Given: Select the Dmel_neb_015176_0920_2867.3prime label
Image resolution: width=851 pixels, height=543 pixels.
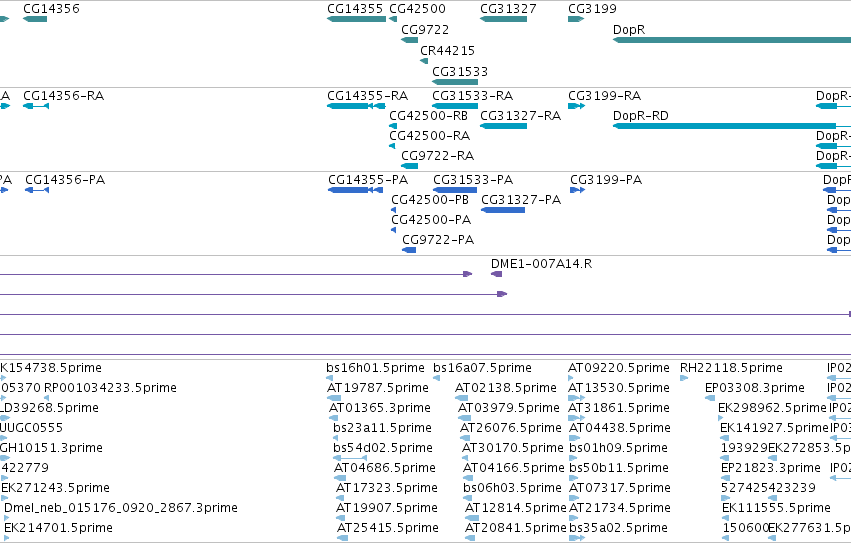Looking at the screenshot, I should click(x=120, y=508).
